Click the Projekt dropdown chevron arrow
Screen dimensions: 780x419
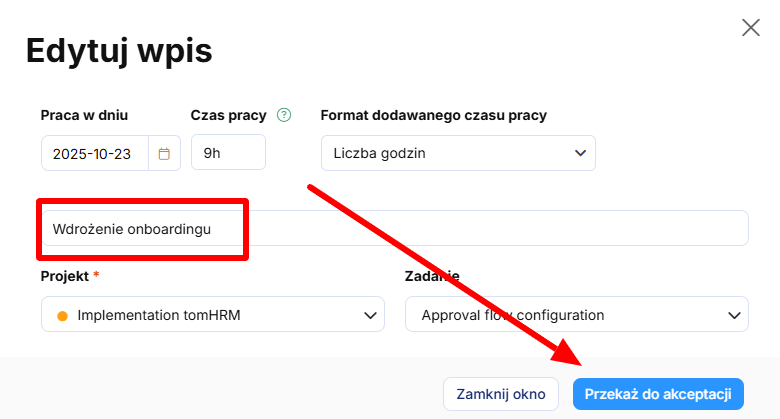click(x=365, y=316)
